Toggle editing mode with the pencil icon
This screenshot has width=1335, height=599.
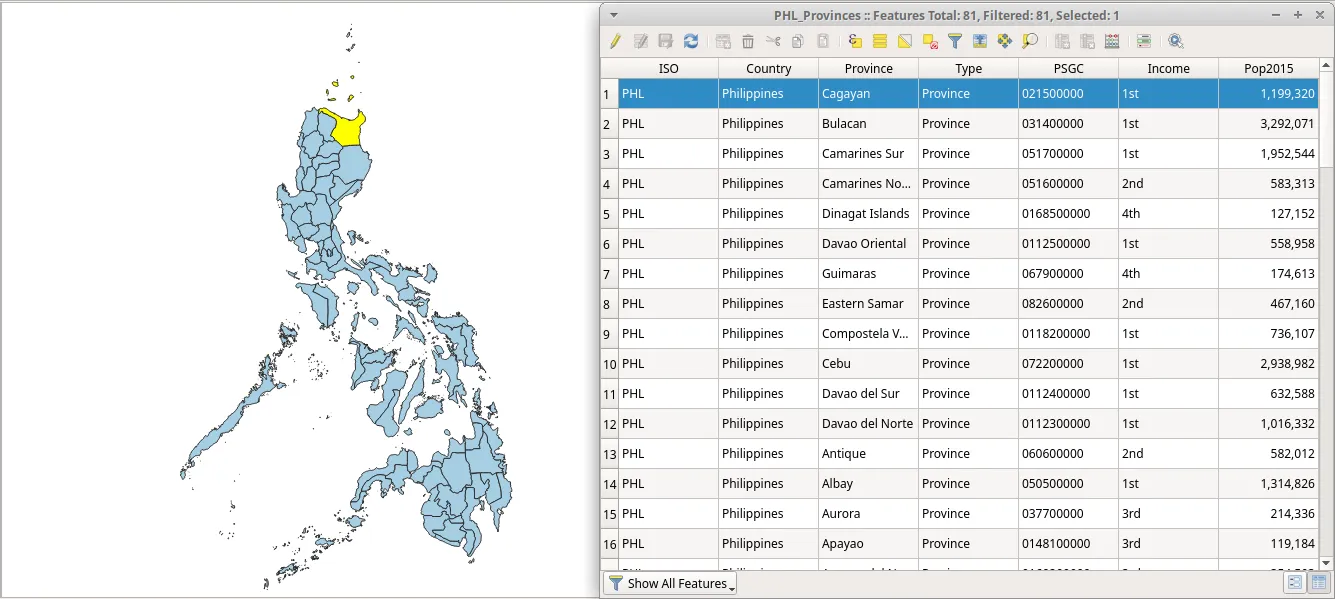[617, 41]
